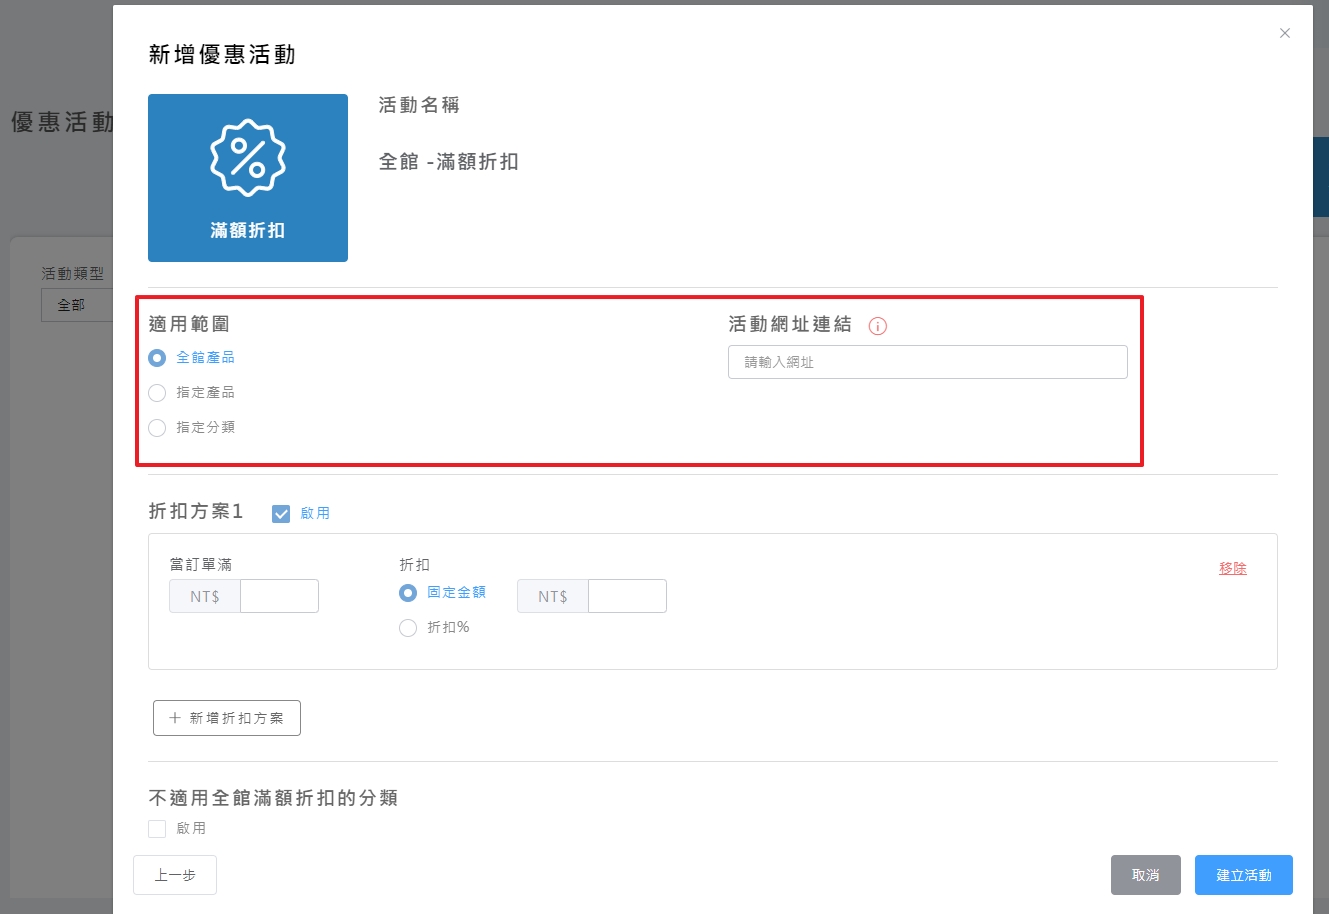This screenshot has width=1329, height=914.
Task: Click the fixed discount NT$ amount field
Action: (x=627, y=596)
